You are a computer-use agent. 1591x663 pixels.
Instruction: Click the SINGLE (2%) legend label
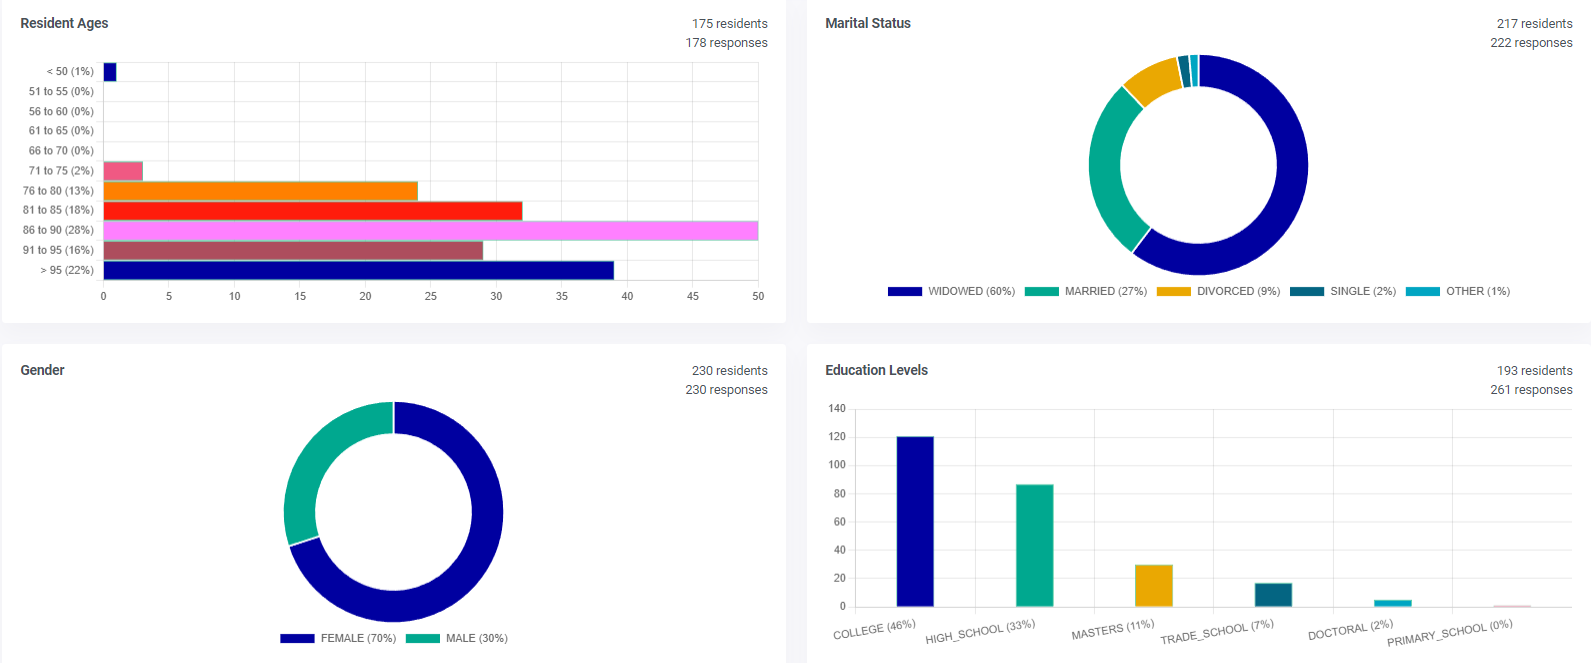[1363, 292]
